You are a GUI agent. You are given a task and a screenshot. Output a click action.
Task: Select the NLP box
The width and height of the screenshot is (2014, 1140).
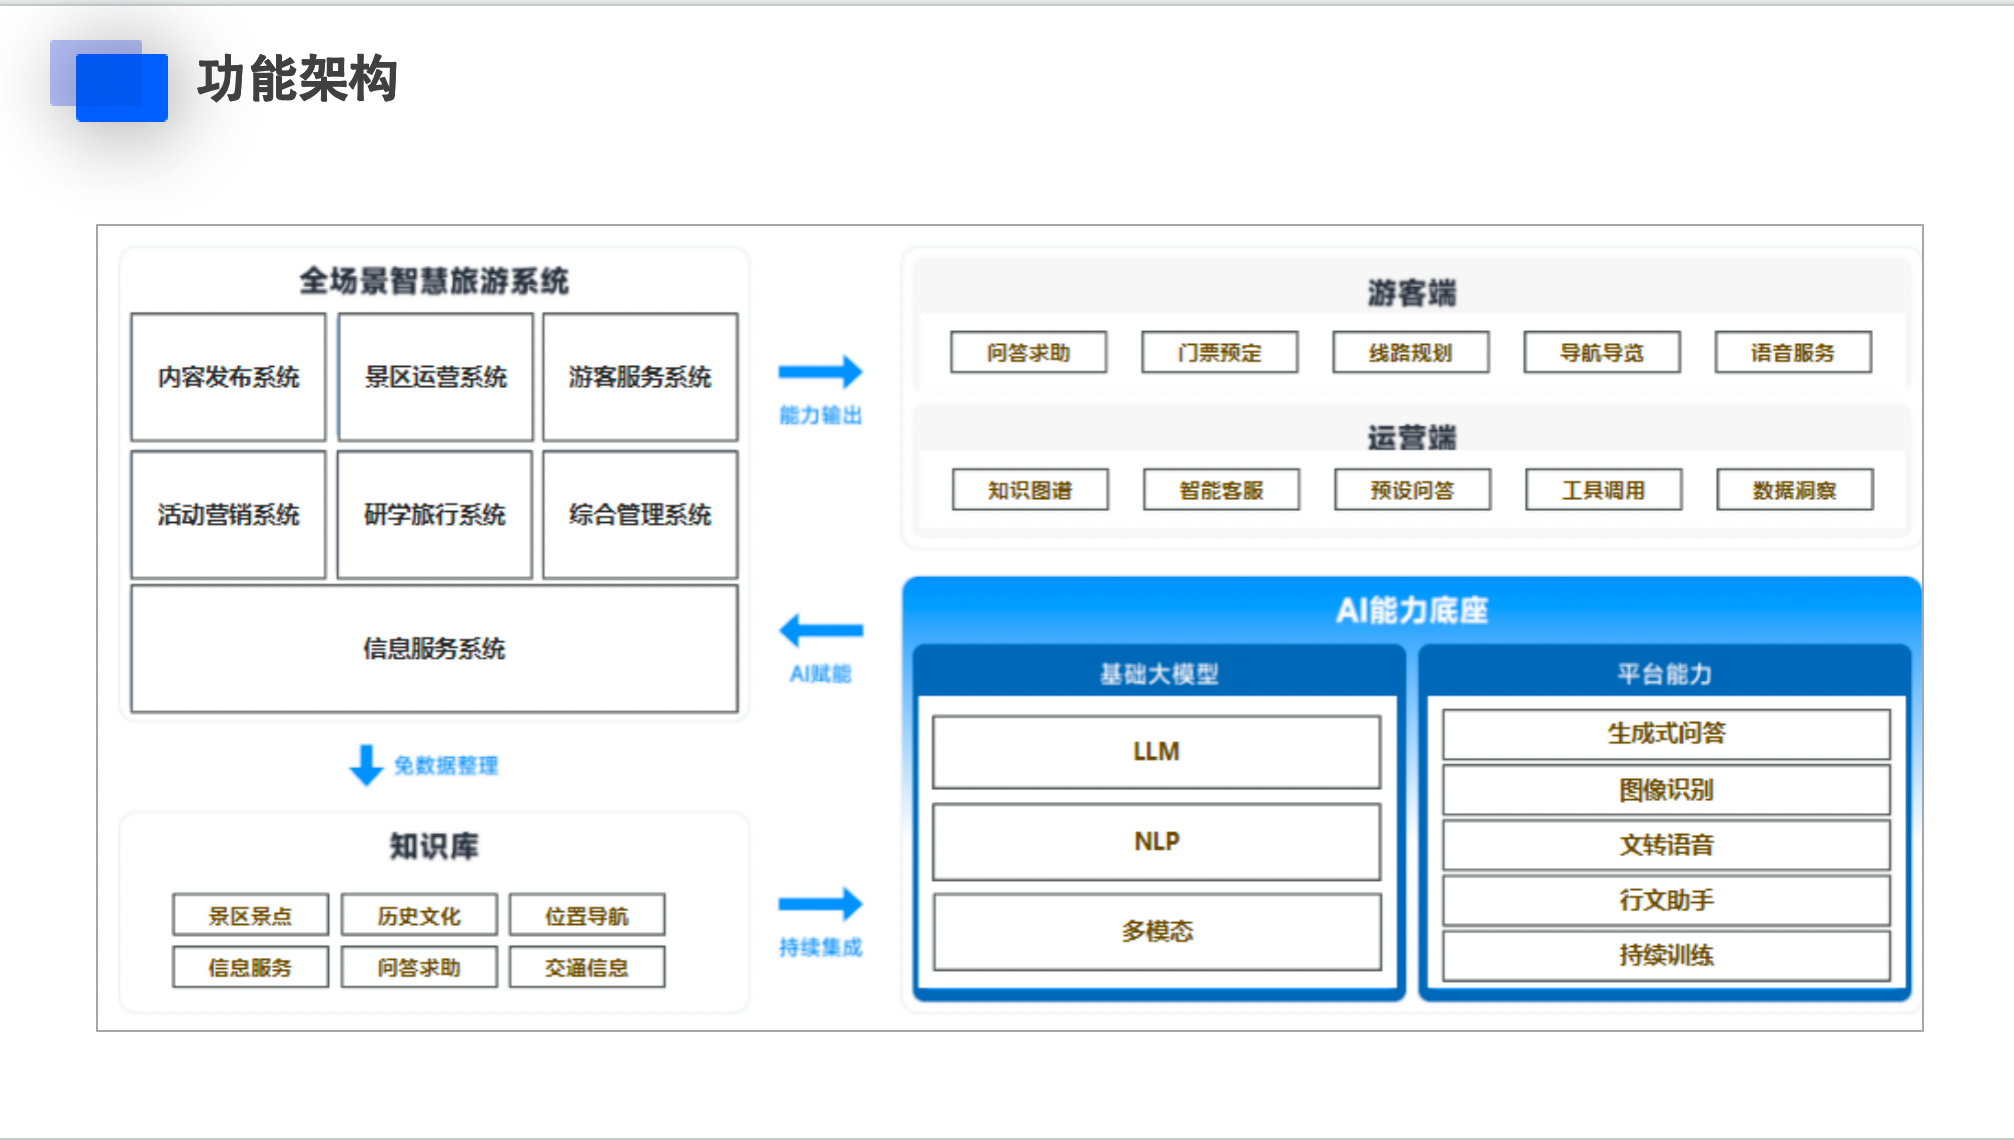point(1157,842)
